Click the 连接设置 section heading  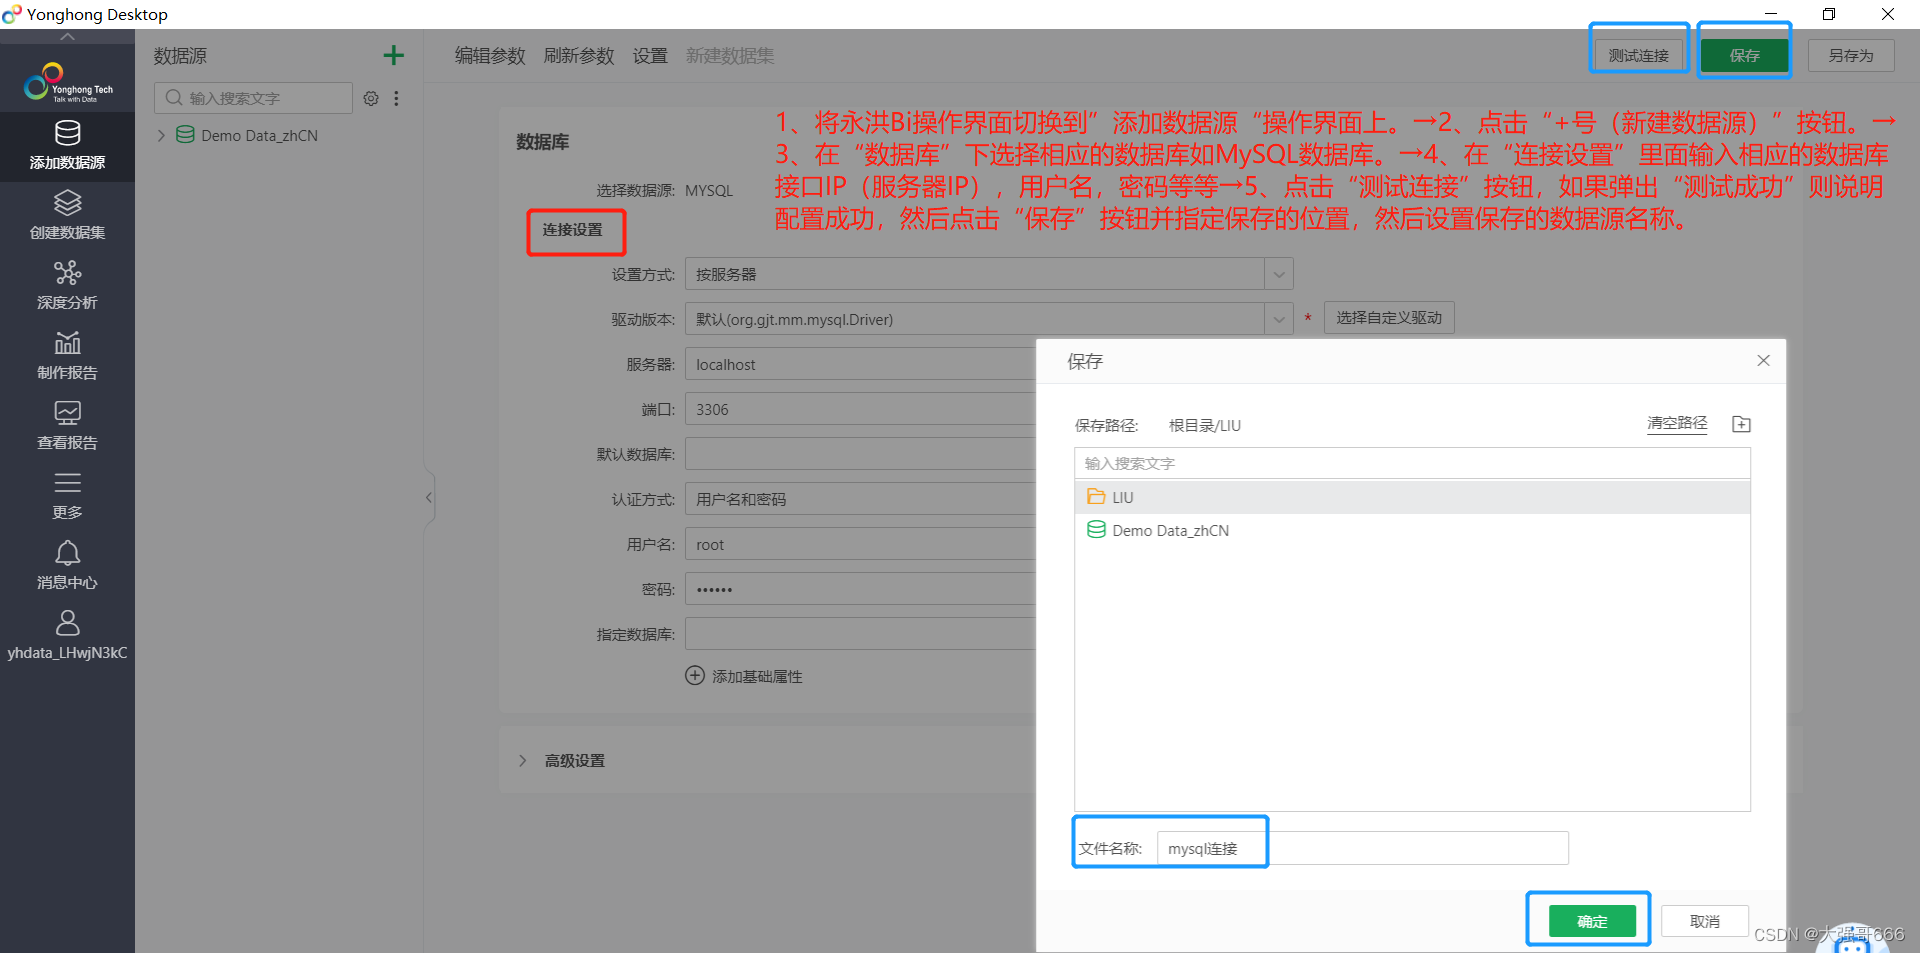pos(573,230)
